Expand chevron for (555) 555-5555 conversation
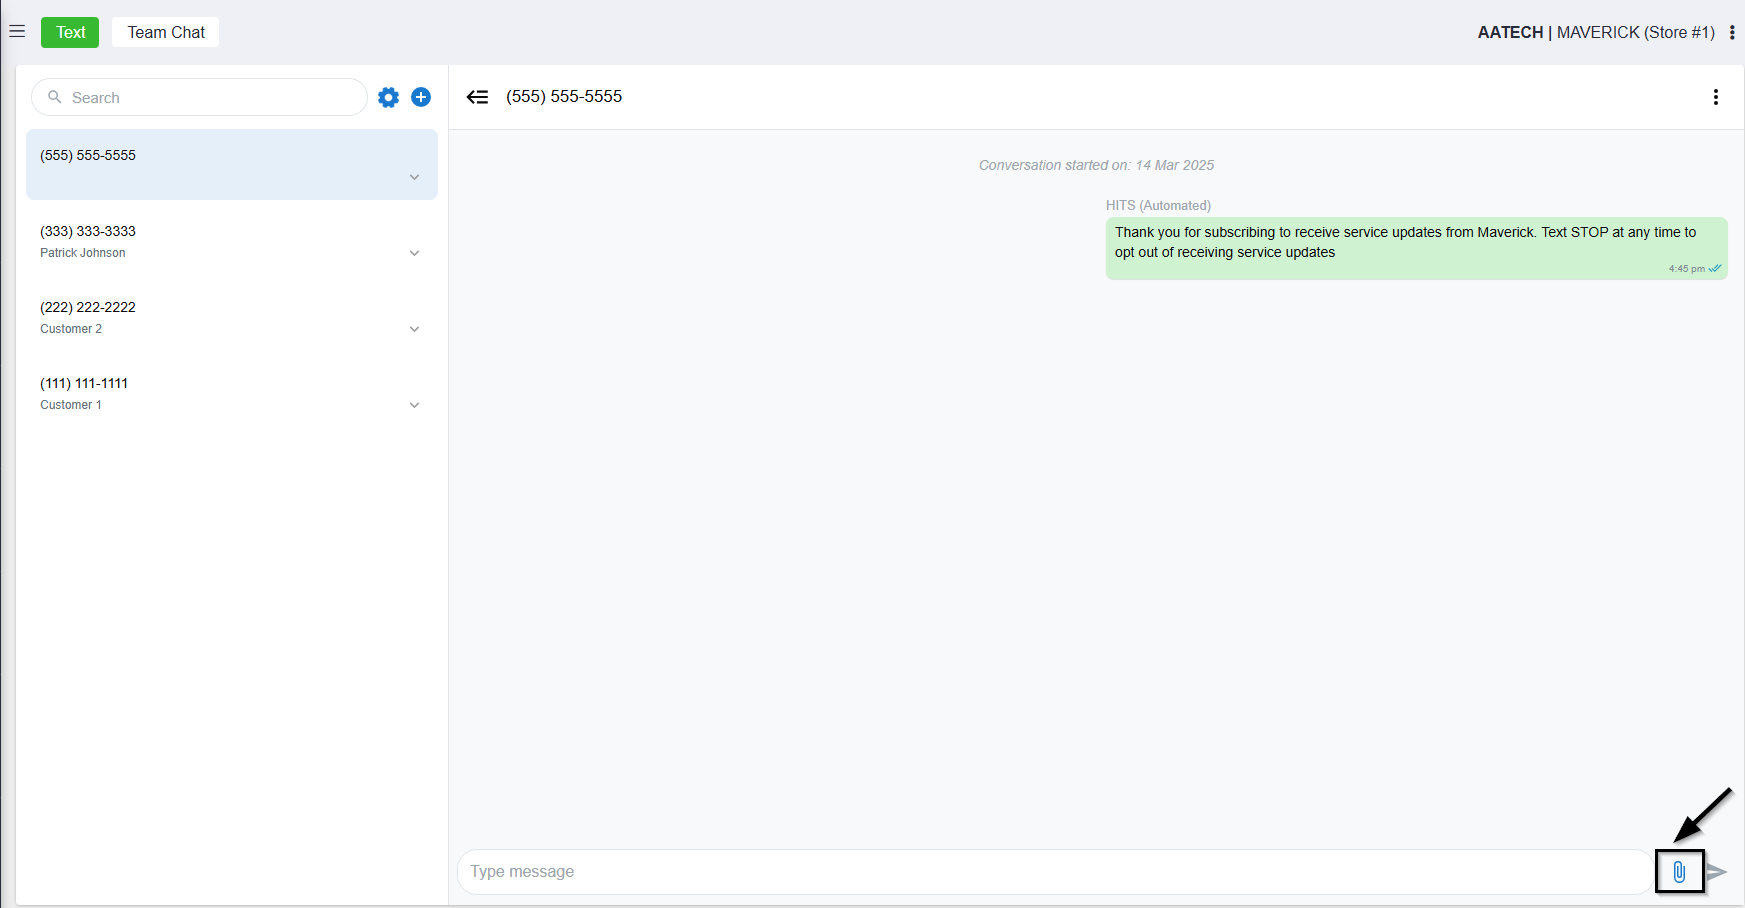1745x908 pixels. pos(414,177)
